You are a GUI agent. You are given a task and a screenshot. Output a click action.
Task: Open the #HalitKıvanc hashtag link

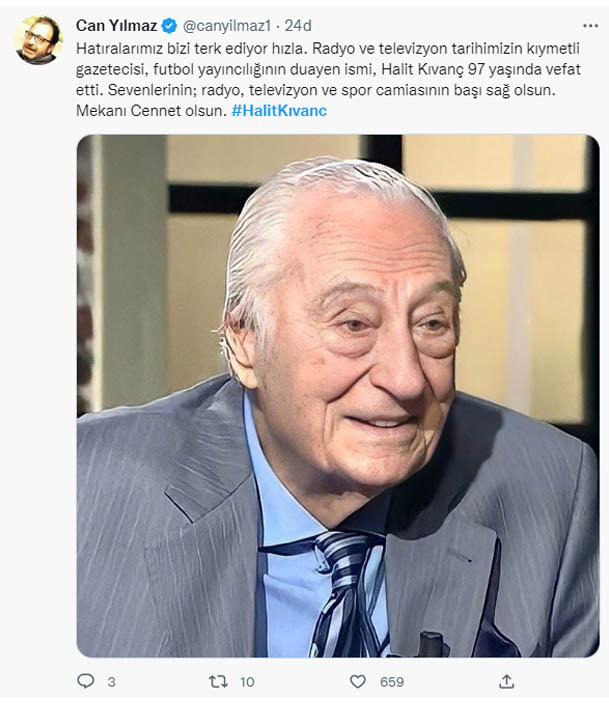point(279,111)
